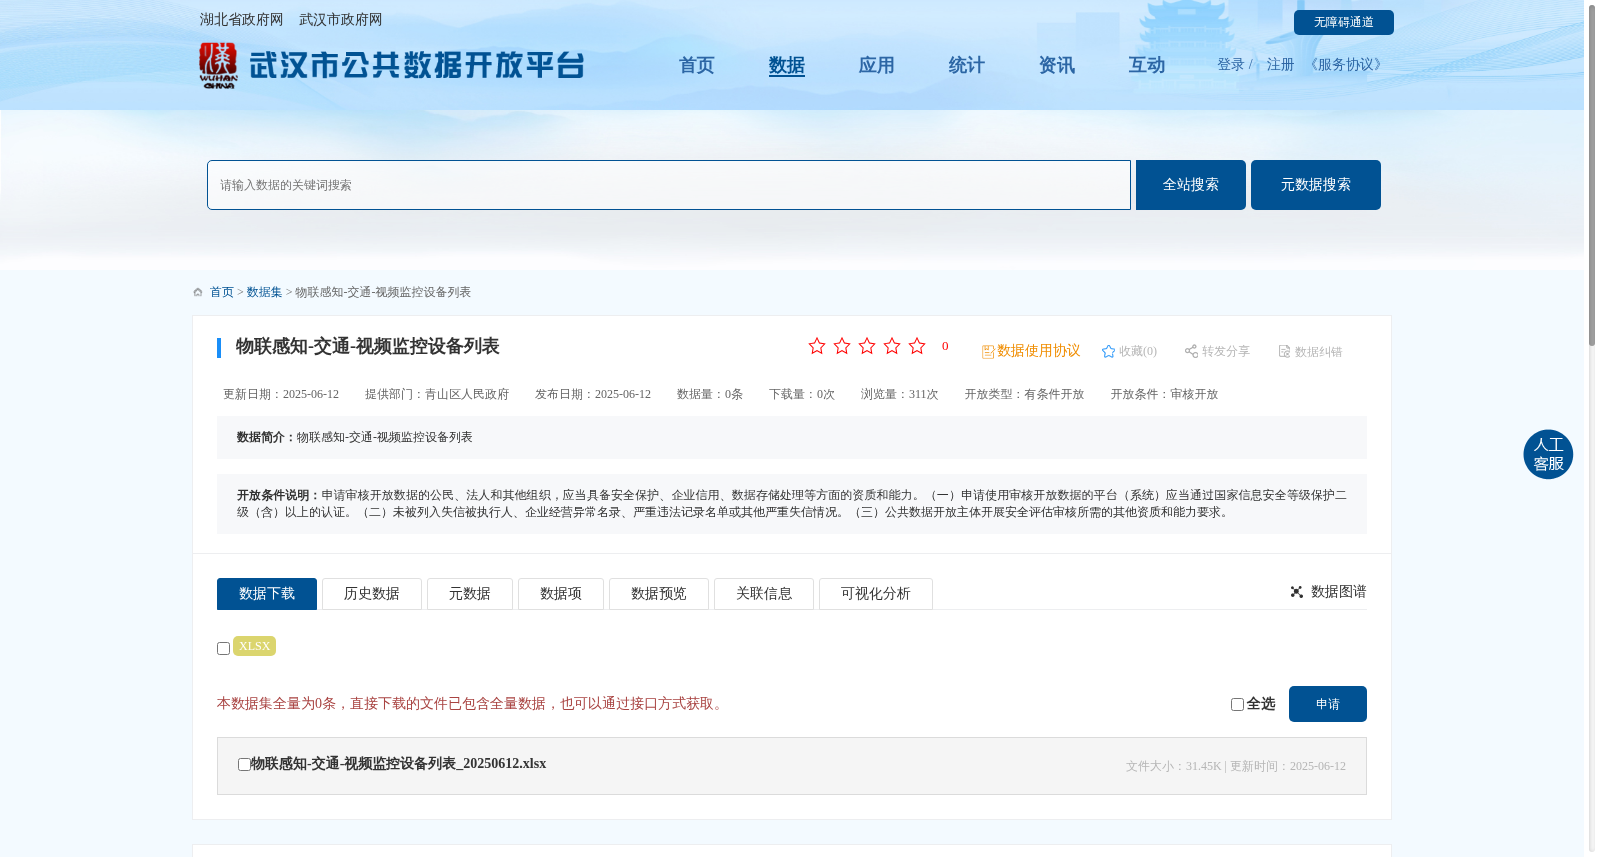The height and width of the screenshot is (857, 1600).
Task: Click the 全站搜索 button
Action: pos(1191,185)
